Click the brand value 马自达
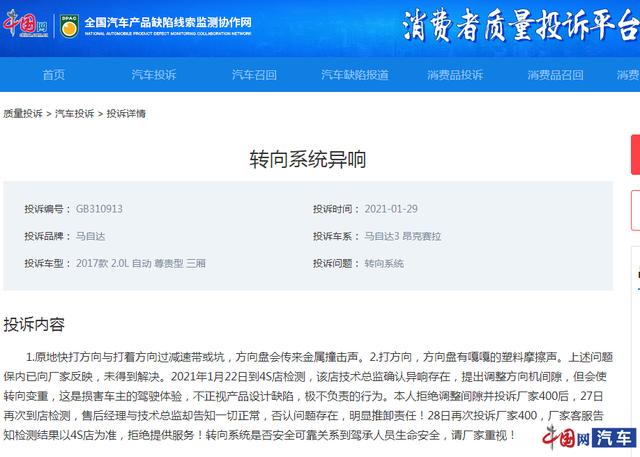The width and height of the screenshot is (640, 457). coord(91,236)
